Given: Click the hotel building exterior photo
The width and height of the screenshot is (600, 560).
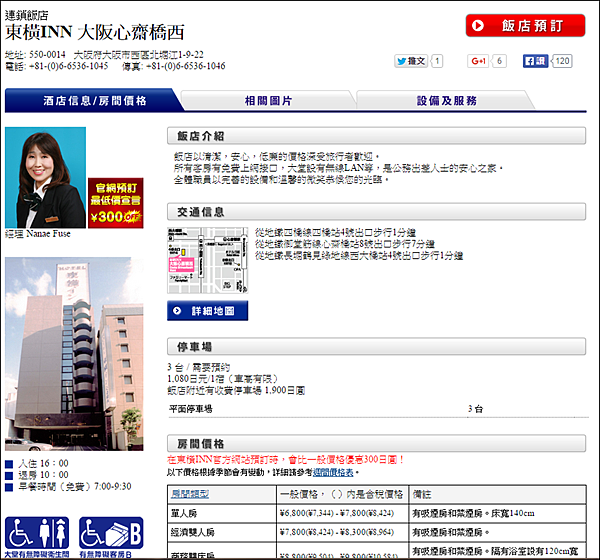Looking at the screenshot, I should pyautogui.click(x=74, y=354).
